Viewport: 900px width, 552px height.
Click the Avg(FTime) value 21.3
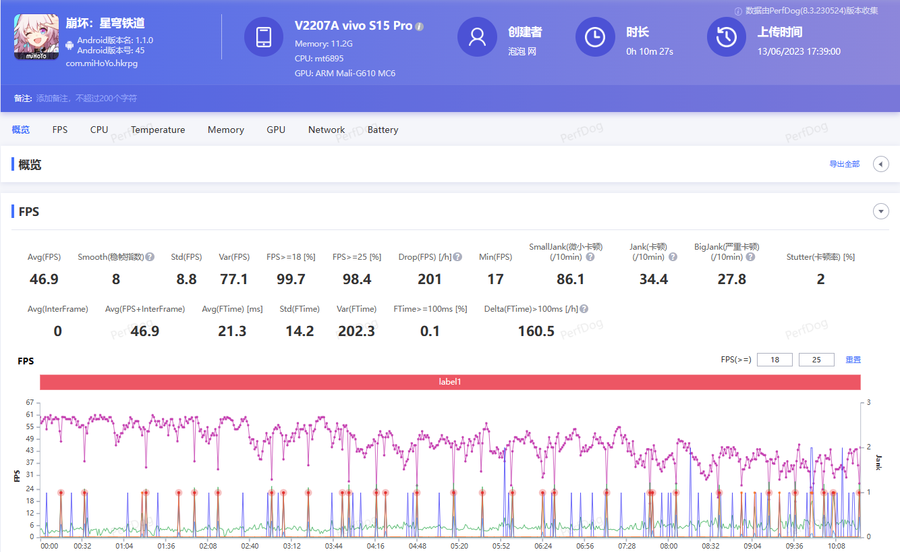click(232, 331)
